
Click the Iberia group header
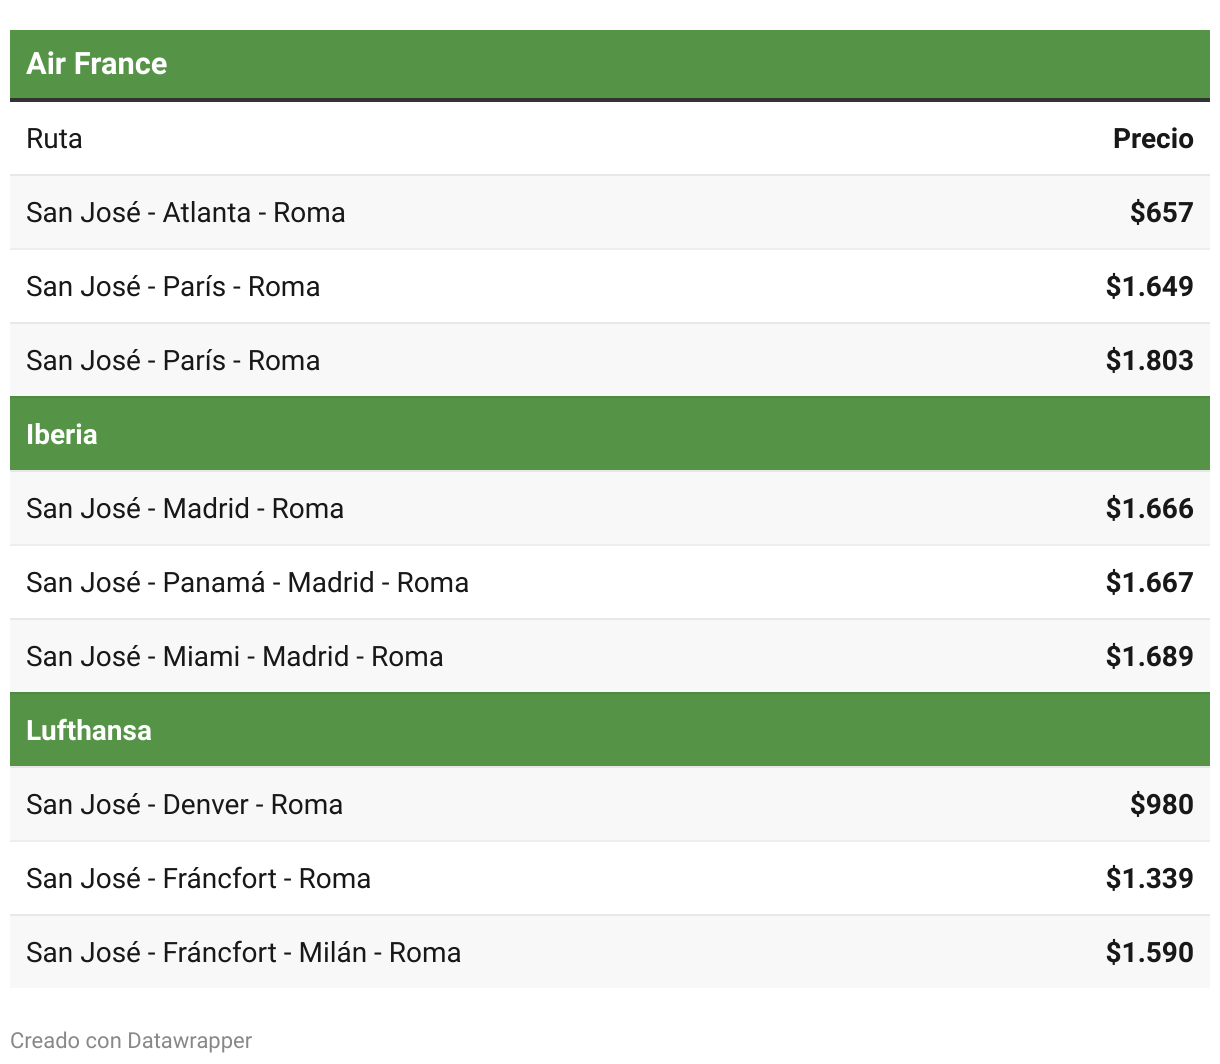[x=62, y=434]
